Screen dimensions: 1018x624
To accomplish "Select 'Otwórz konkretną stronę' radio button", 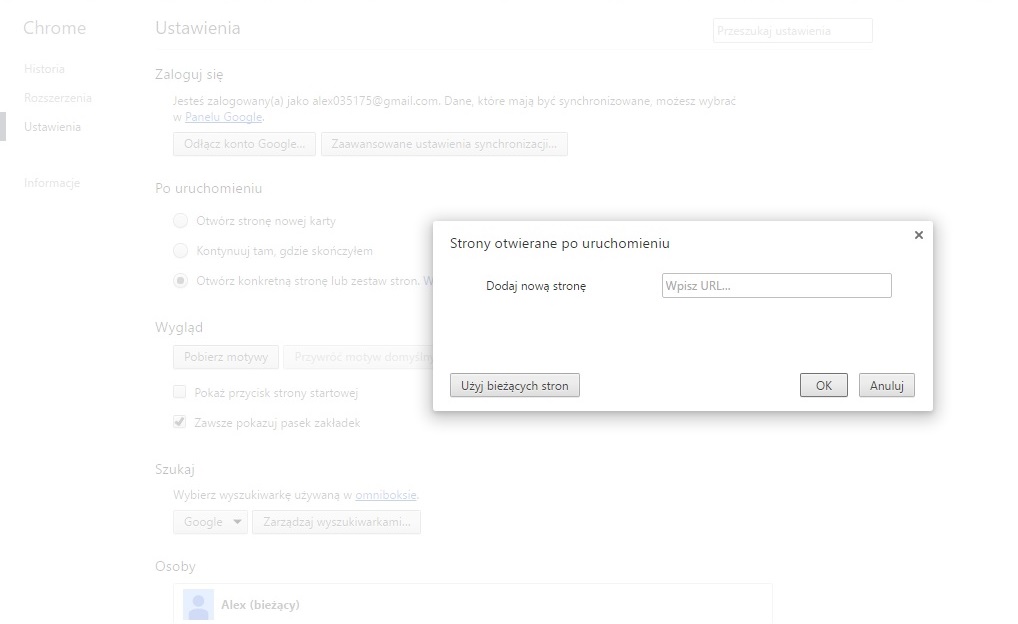I will click(181, 281).
